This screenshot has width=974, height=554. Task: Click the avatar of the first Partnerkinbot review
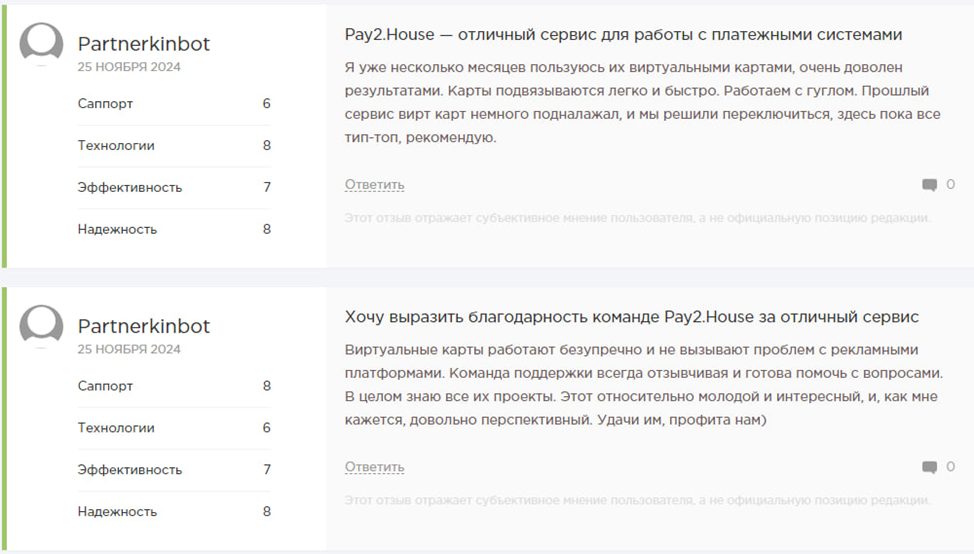click(42, 44)
